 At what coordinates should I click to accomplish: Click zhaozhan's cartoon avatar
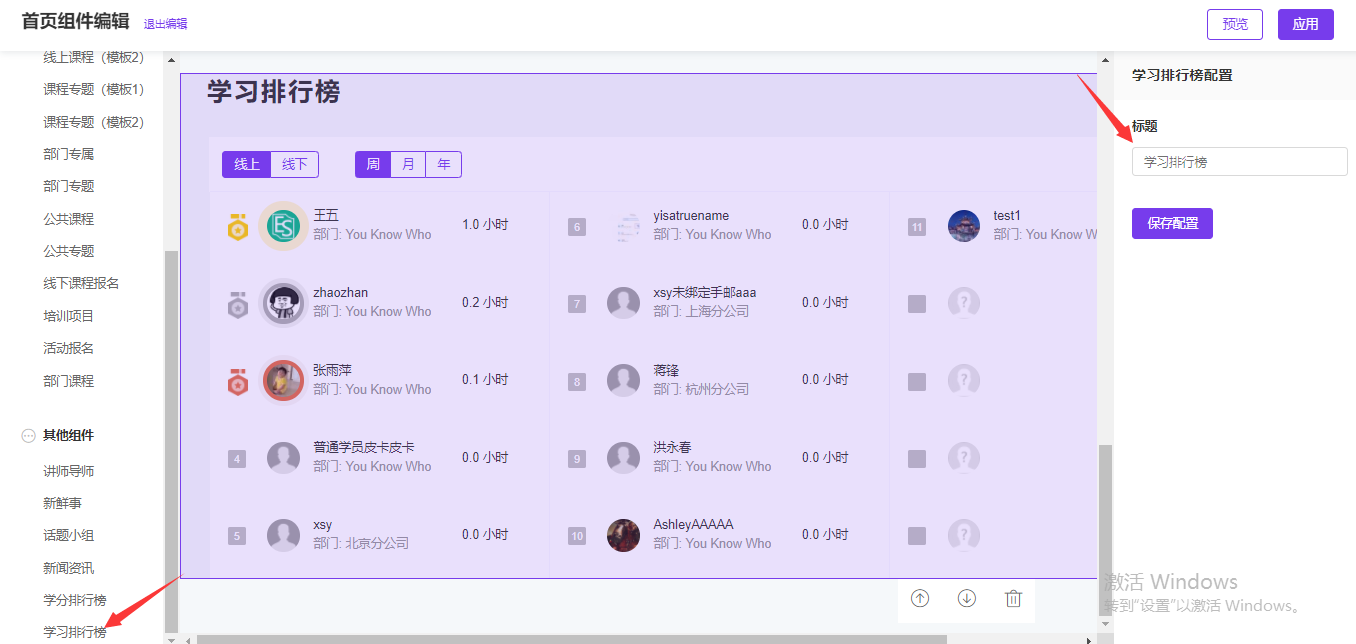pos(283,302)
